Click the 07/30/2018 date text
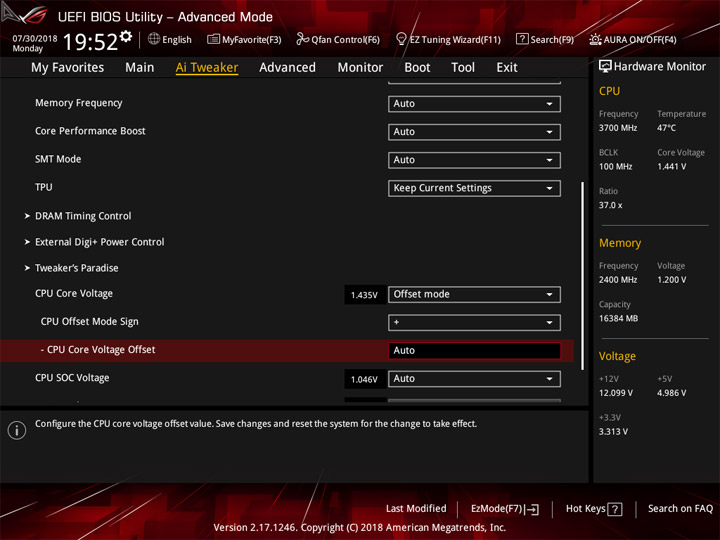 pos(35,38)
